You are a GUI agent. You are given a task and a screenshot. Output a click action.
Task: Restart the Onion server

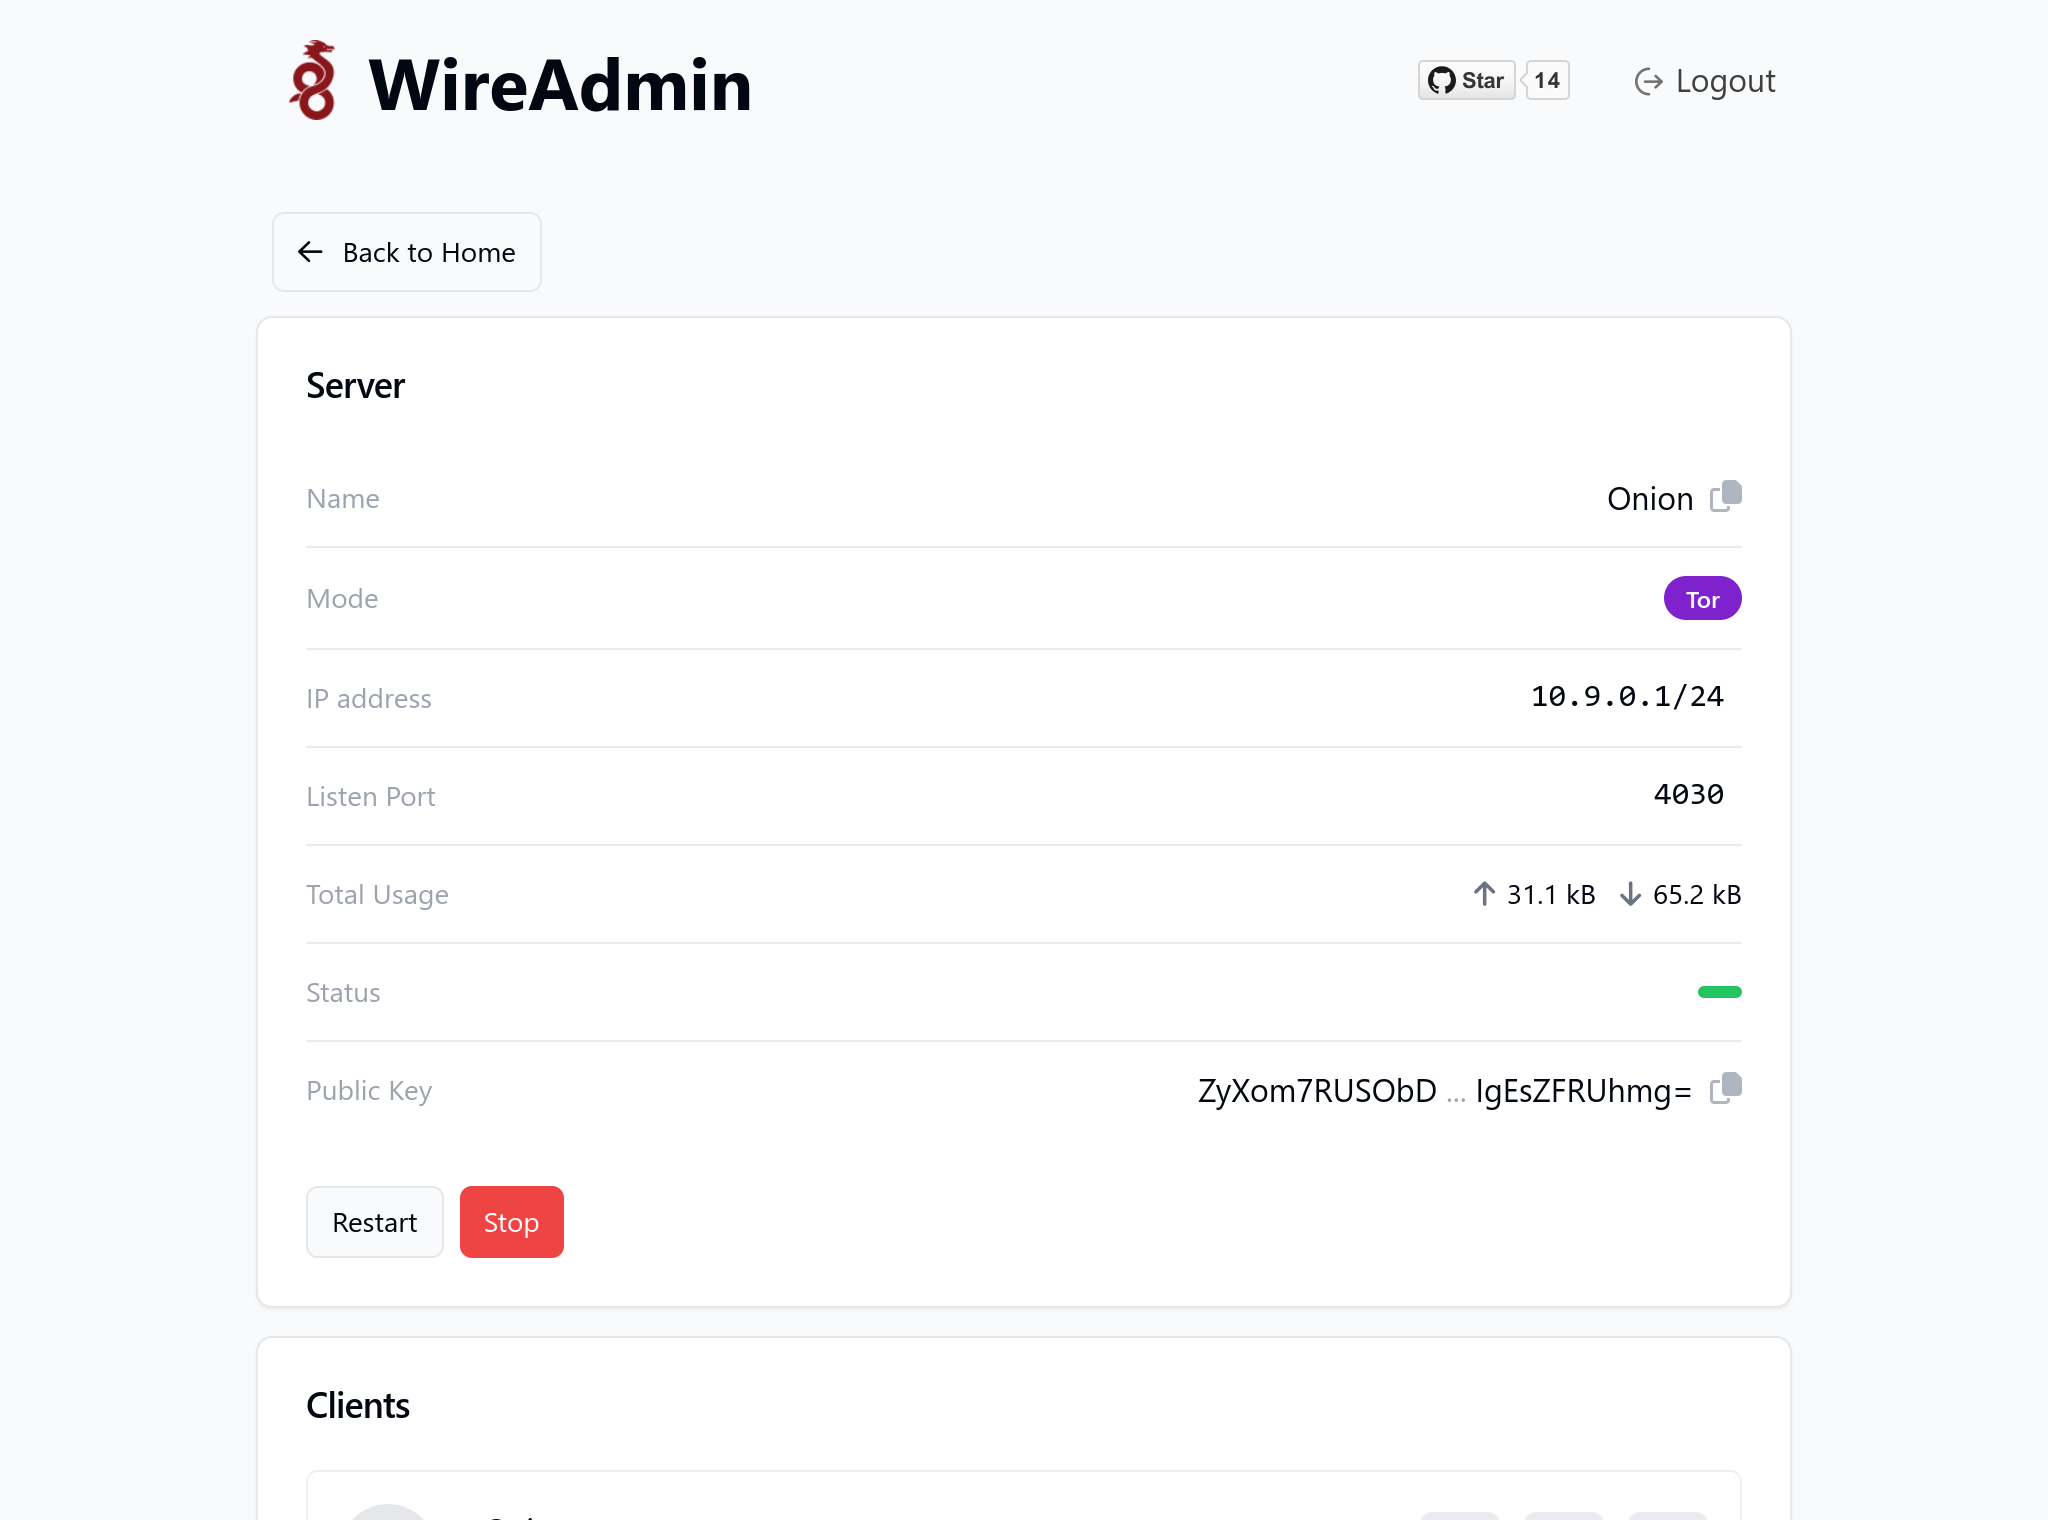(x=374, y=1222)
